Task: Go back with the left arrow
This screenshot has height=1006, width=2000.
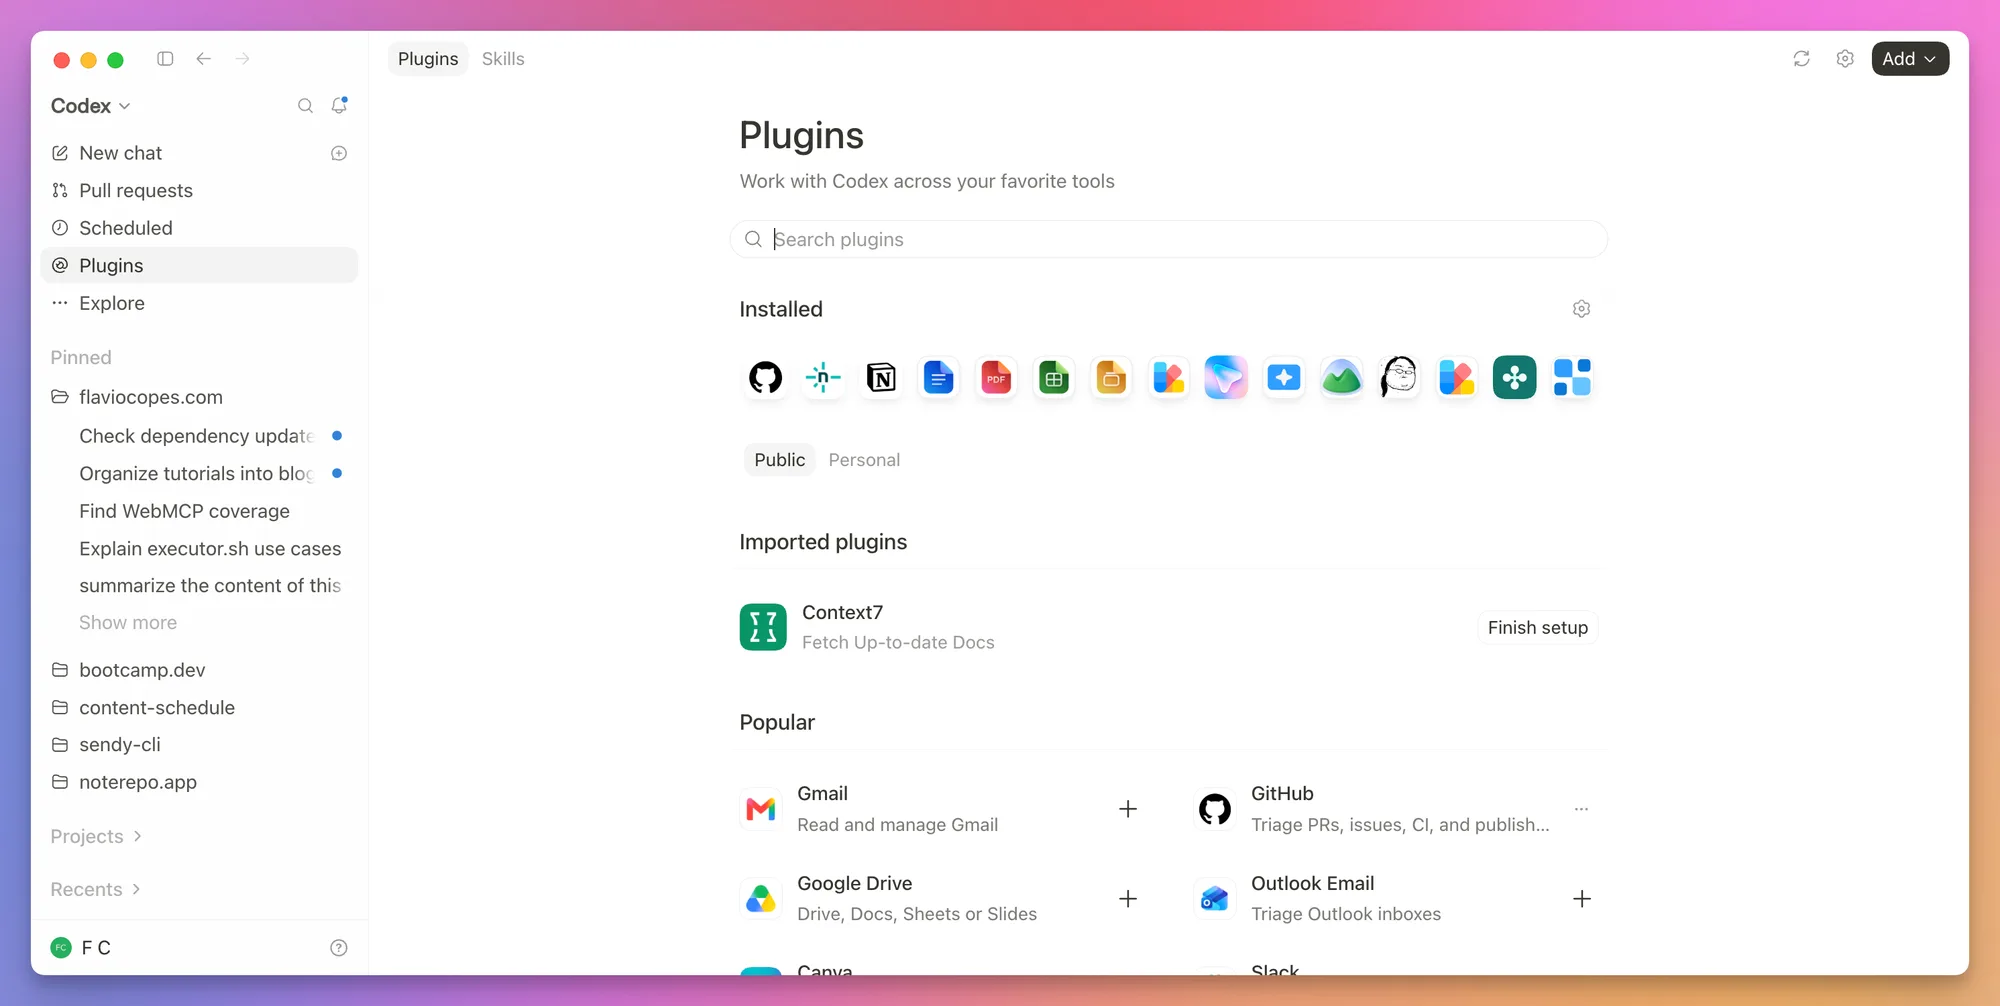Action: tap(204, 59)
